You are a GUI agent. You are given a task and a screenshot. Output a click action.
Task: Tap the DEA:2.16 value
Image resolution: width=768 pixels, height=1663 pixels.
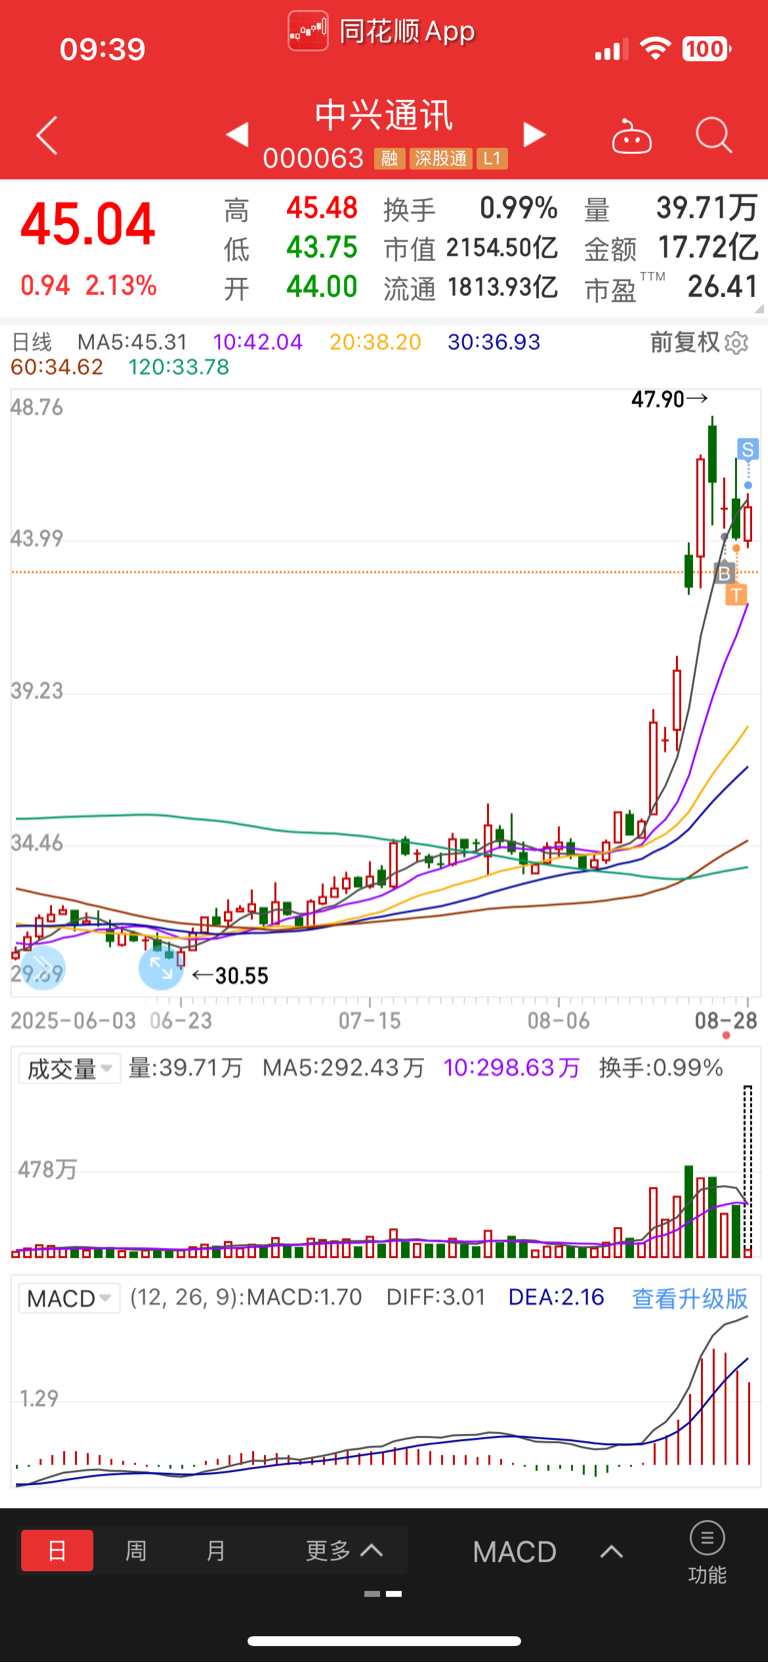pos(556,1298)
